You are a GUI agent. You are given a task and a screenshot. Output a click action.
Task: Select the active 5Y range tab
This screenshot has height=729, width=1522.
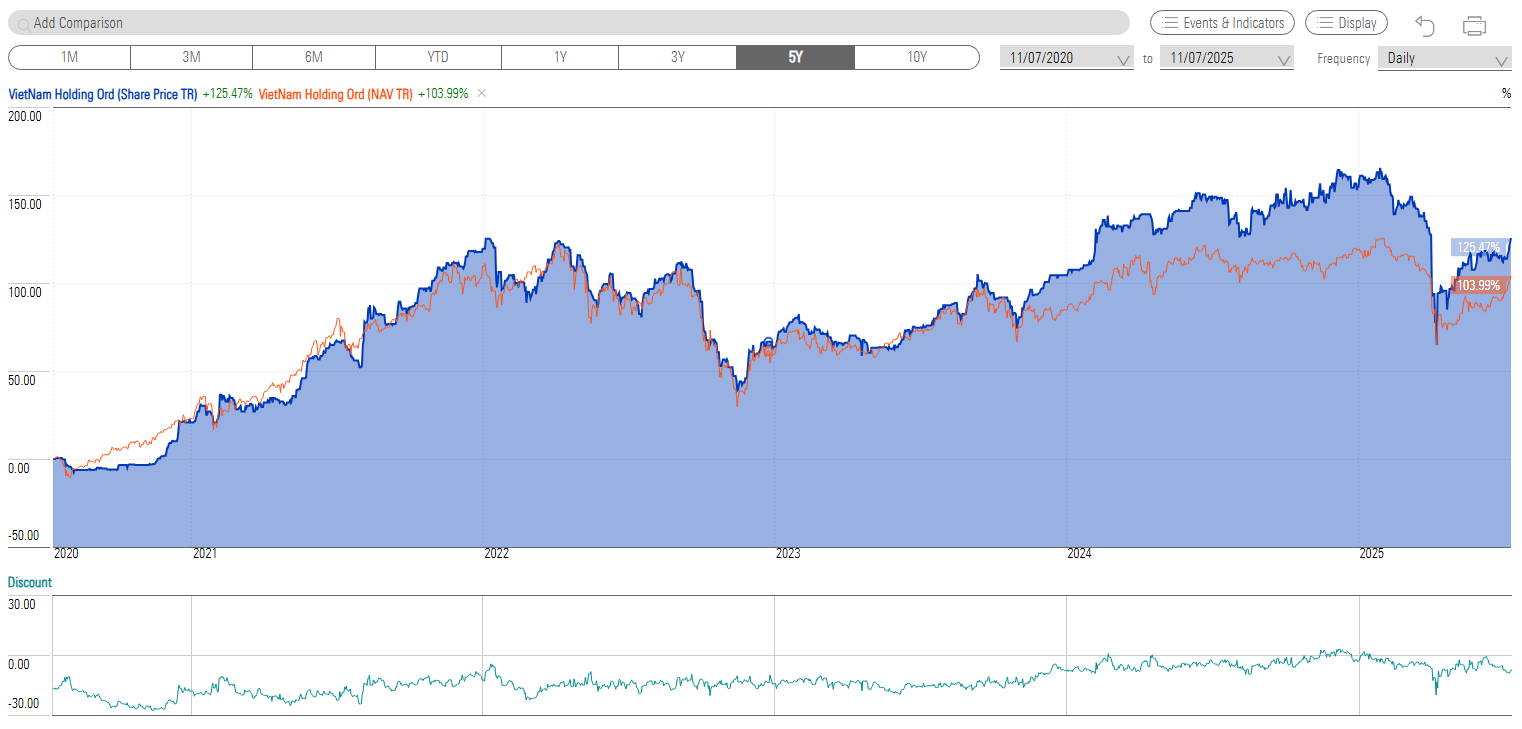click(796, 57)
